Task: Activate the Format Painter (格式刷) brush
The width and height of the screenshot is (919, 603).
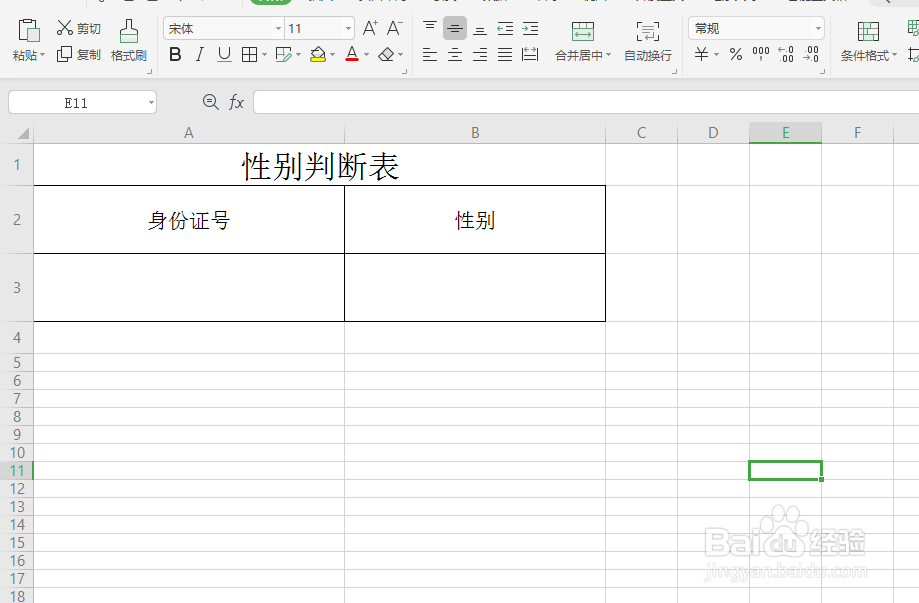Action: pyautogui.click(x=129, y=40)
